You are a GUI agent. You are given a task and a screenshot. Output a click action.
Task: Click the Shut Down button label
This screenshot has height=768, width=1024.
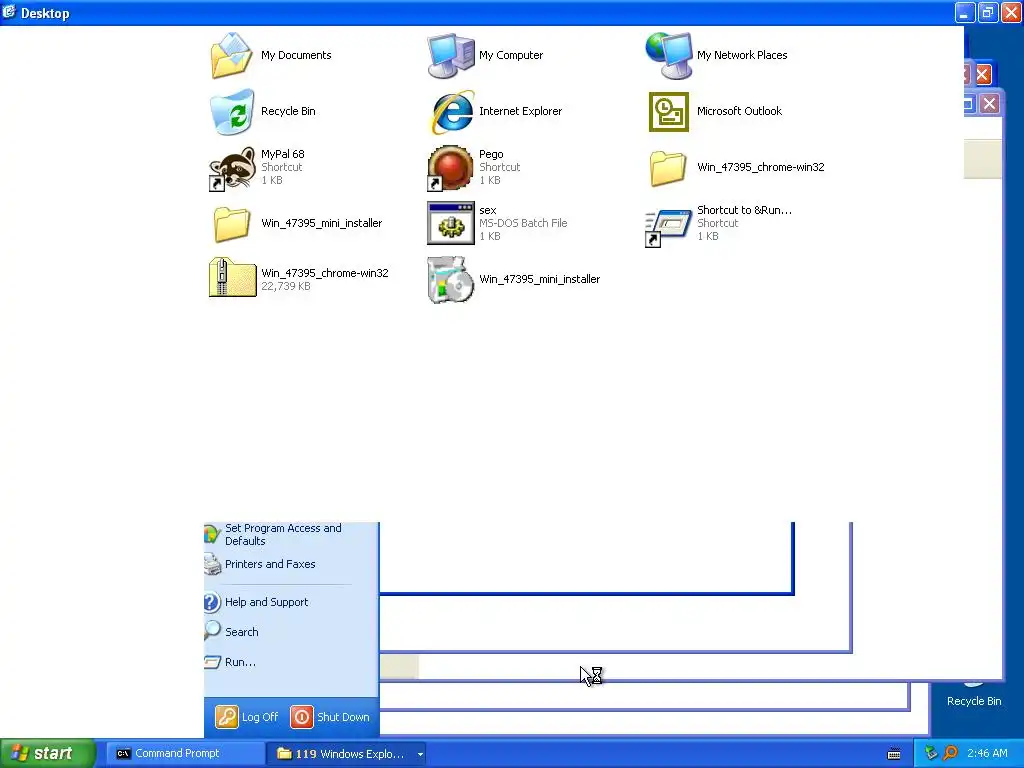click(344, 717)
